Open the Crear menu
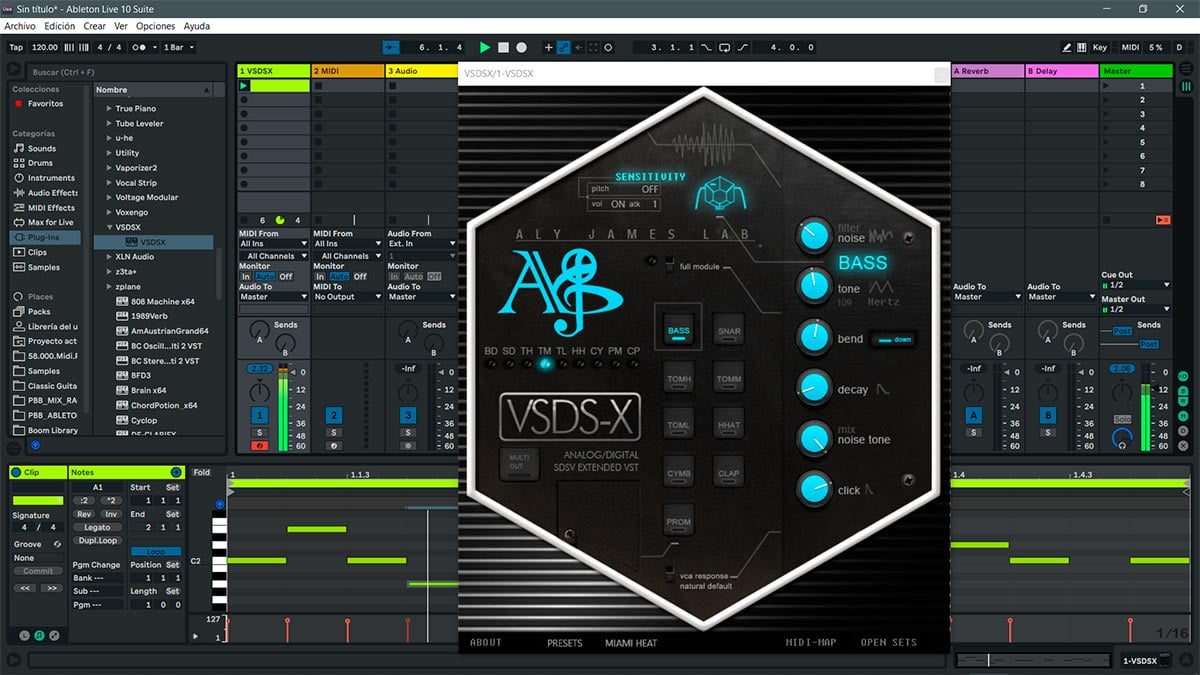The height and width of the screenshot is (675, 1200). 94,26
